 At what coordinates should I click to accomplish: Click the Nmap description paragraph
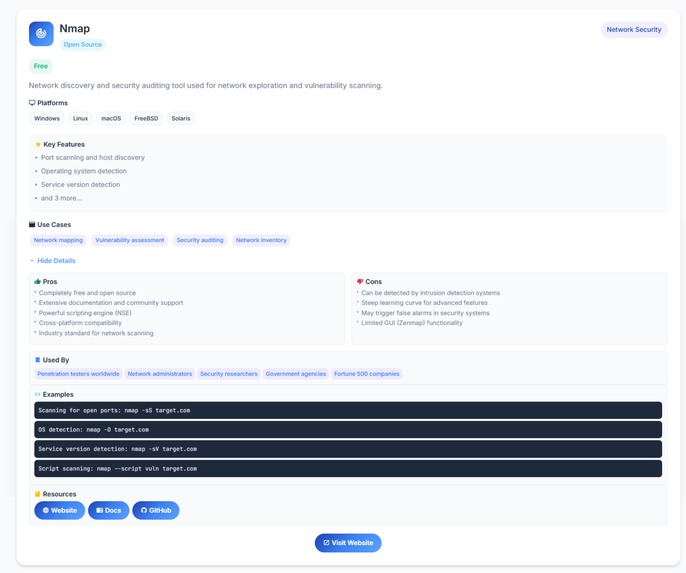206,85
